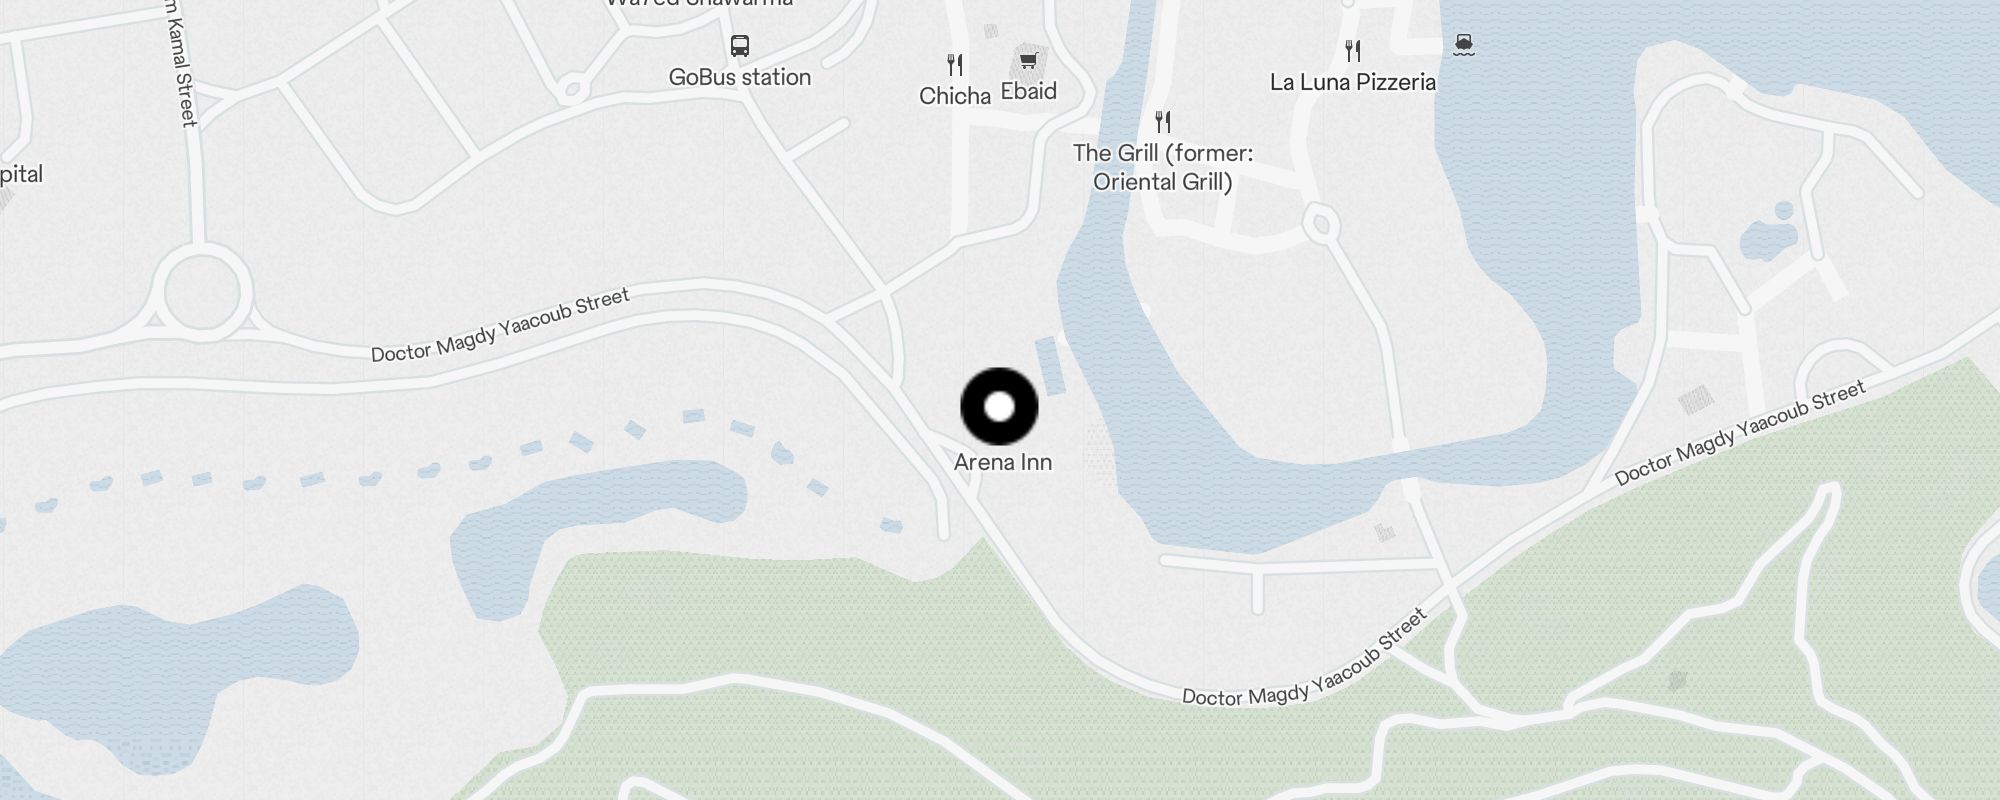Click the Arena Inn text label

point(1003,462)
